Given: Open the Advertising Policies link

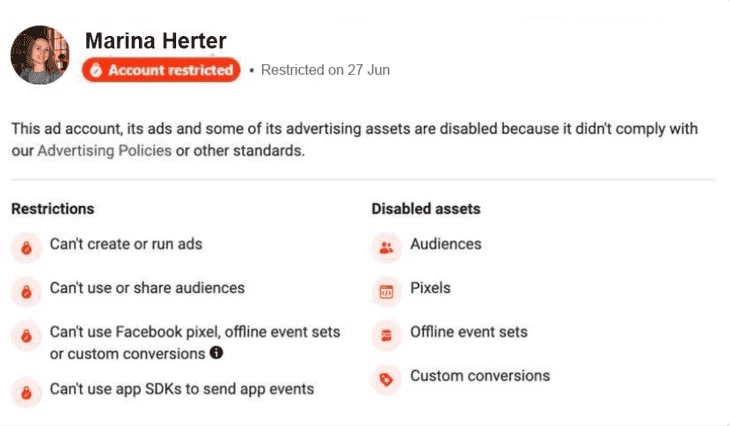Looking at the screenshot, I should click(x=104, y=151).
